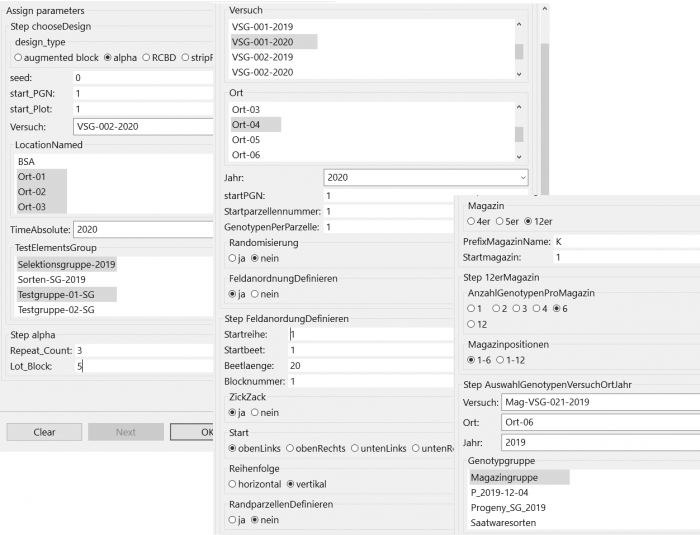The image size is (700, 535).
Task: Click Versuch list scroll-up arrow
Action: pyautogui.click(x=519, y=25)
